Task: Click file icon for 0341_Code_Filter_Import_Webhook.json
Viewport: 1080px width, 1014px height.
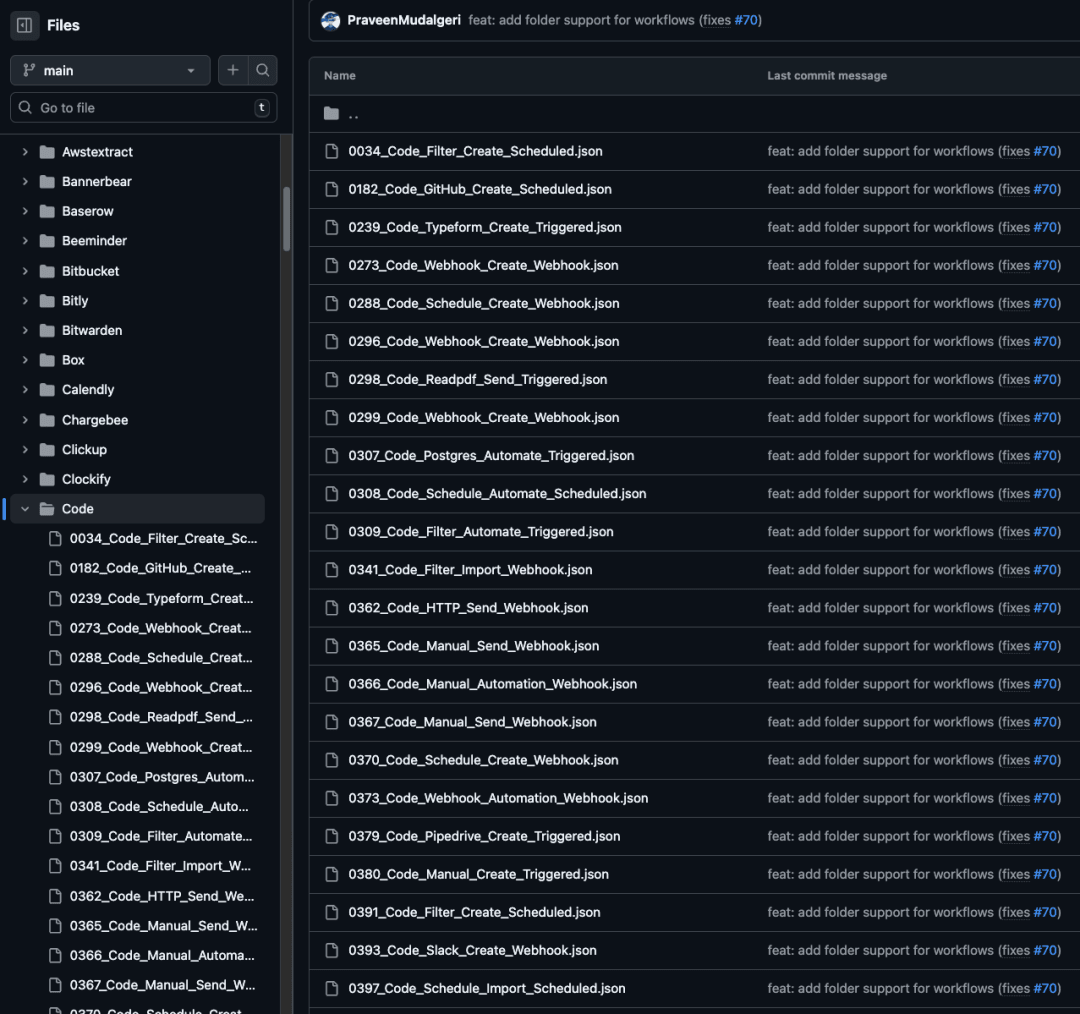Action: [x=331, y=570]
